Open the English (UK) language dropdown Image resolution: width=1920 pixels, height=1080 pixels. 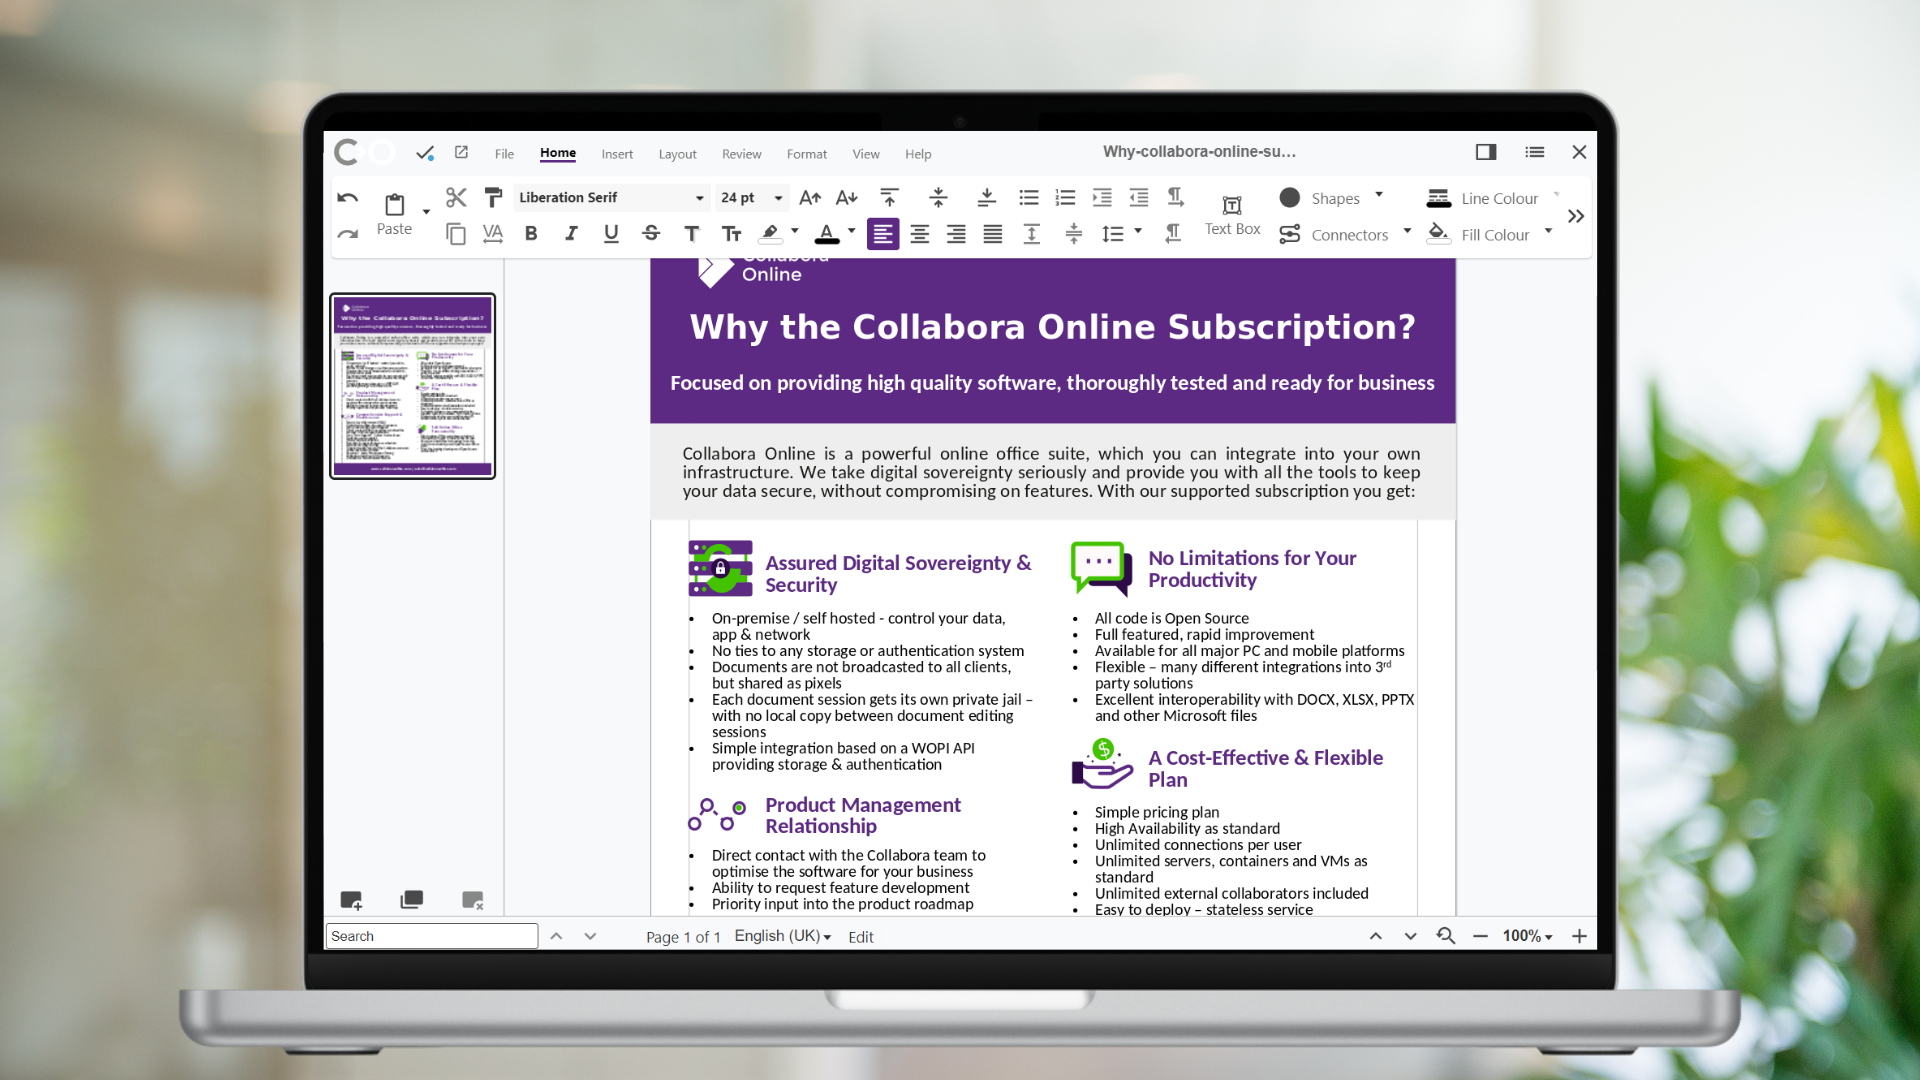(782, 936)
